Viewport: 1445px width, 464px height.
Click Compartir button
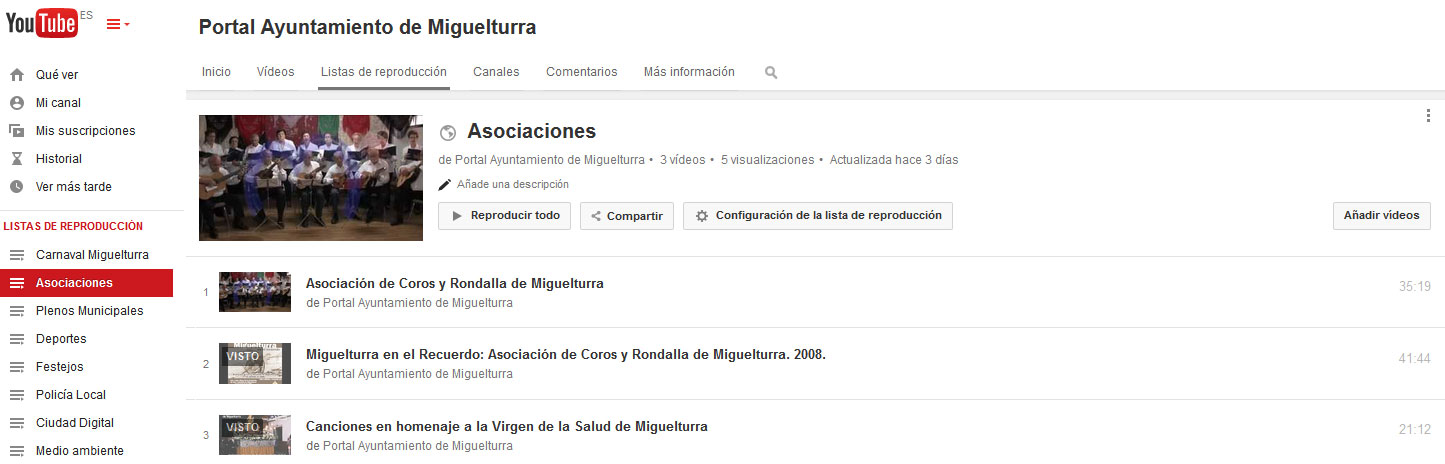tap(627, 216)
